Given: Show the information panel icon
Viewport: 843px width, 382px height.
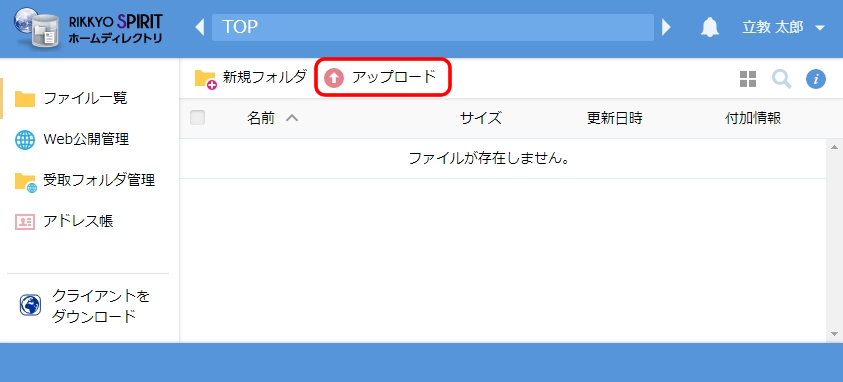Looking at the screenshot, I should (x=816, y=79).
